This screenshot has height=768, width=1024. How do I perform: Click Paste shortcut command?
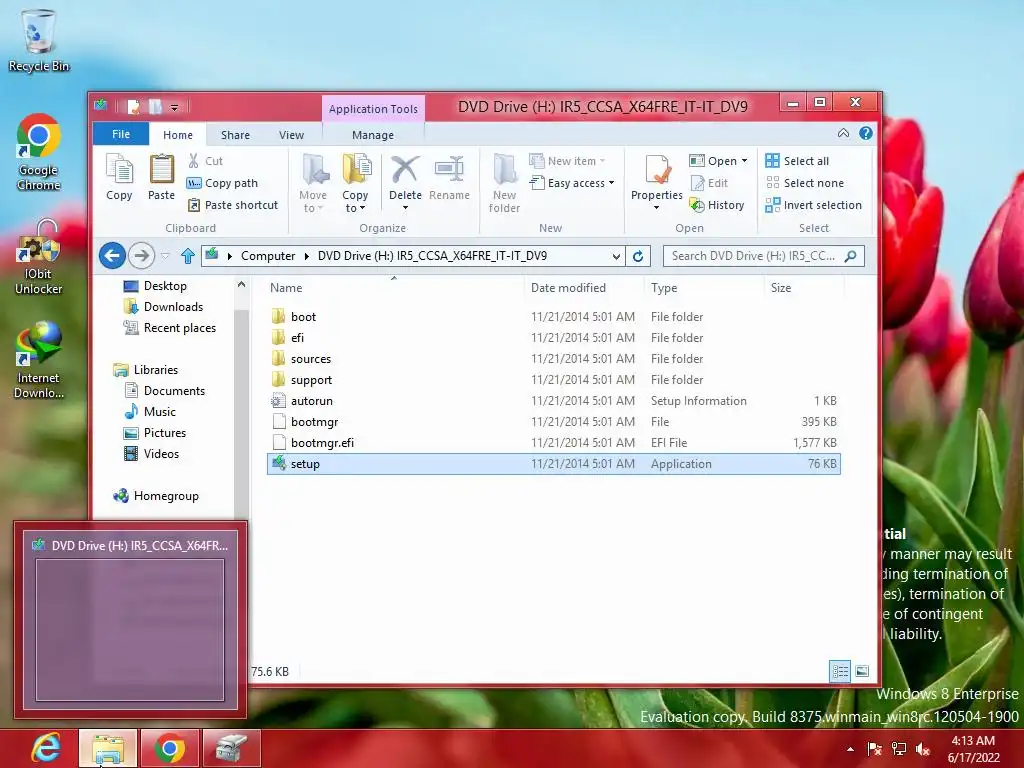233,205
